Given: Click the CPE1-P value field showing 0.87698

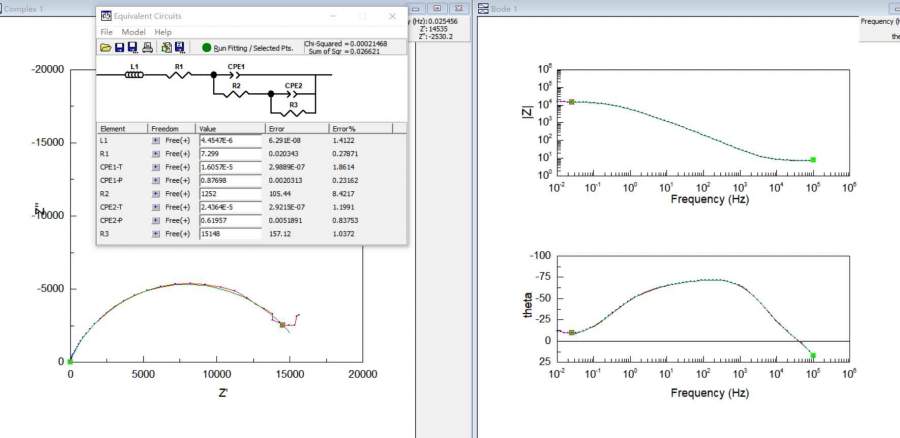Looking at the screenshot, I should coord(230,181).
